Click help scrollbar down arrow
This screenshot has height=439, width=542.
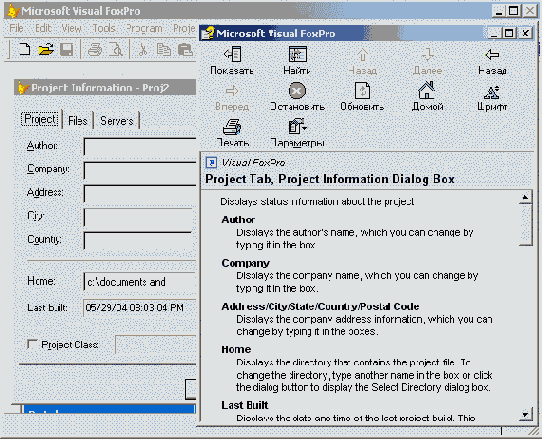click(525, 414)
